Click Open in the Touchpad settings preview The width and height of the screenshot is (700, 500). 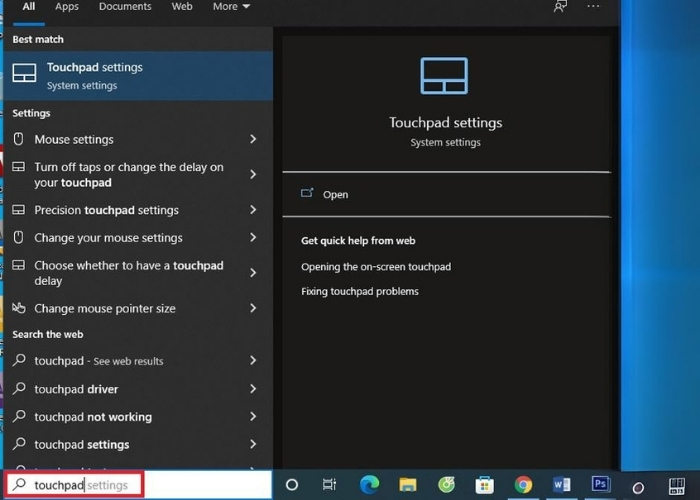pos(335,194)
